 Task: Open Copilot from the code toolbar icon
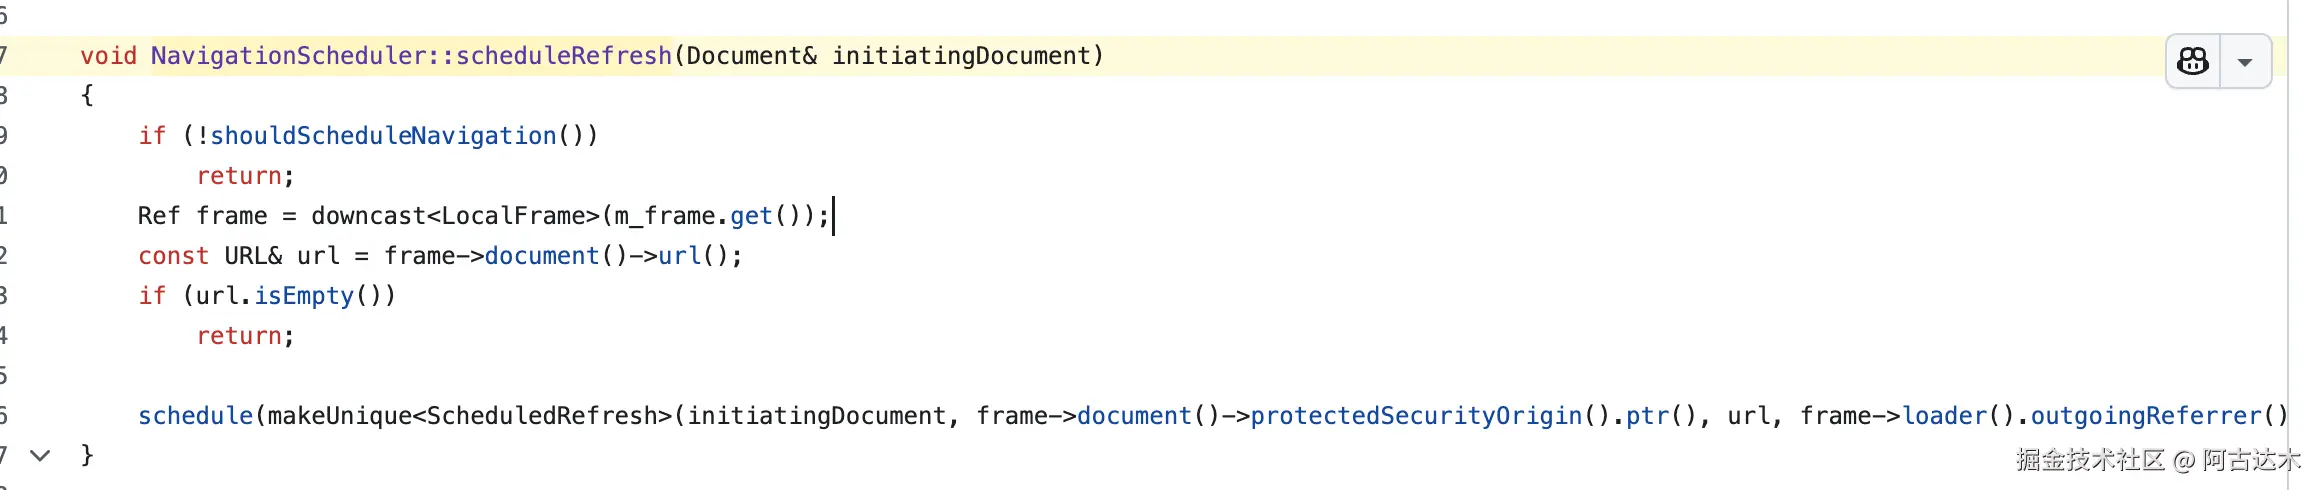point(2193,62)
